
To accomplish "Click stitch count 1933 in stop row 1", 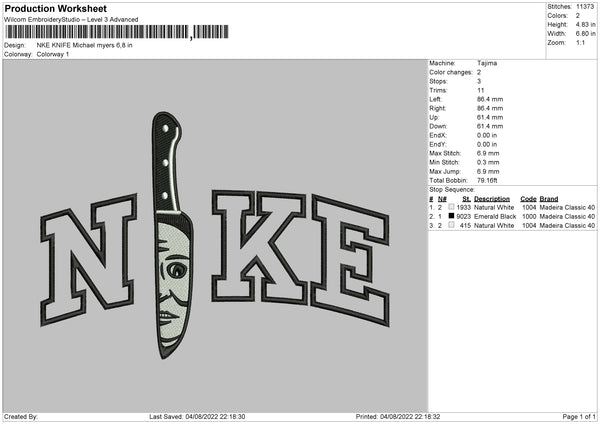I will (x=463, y=207).
